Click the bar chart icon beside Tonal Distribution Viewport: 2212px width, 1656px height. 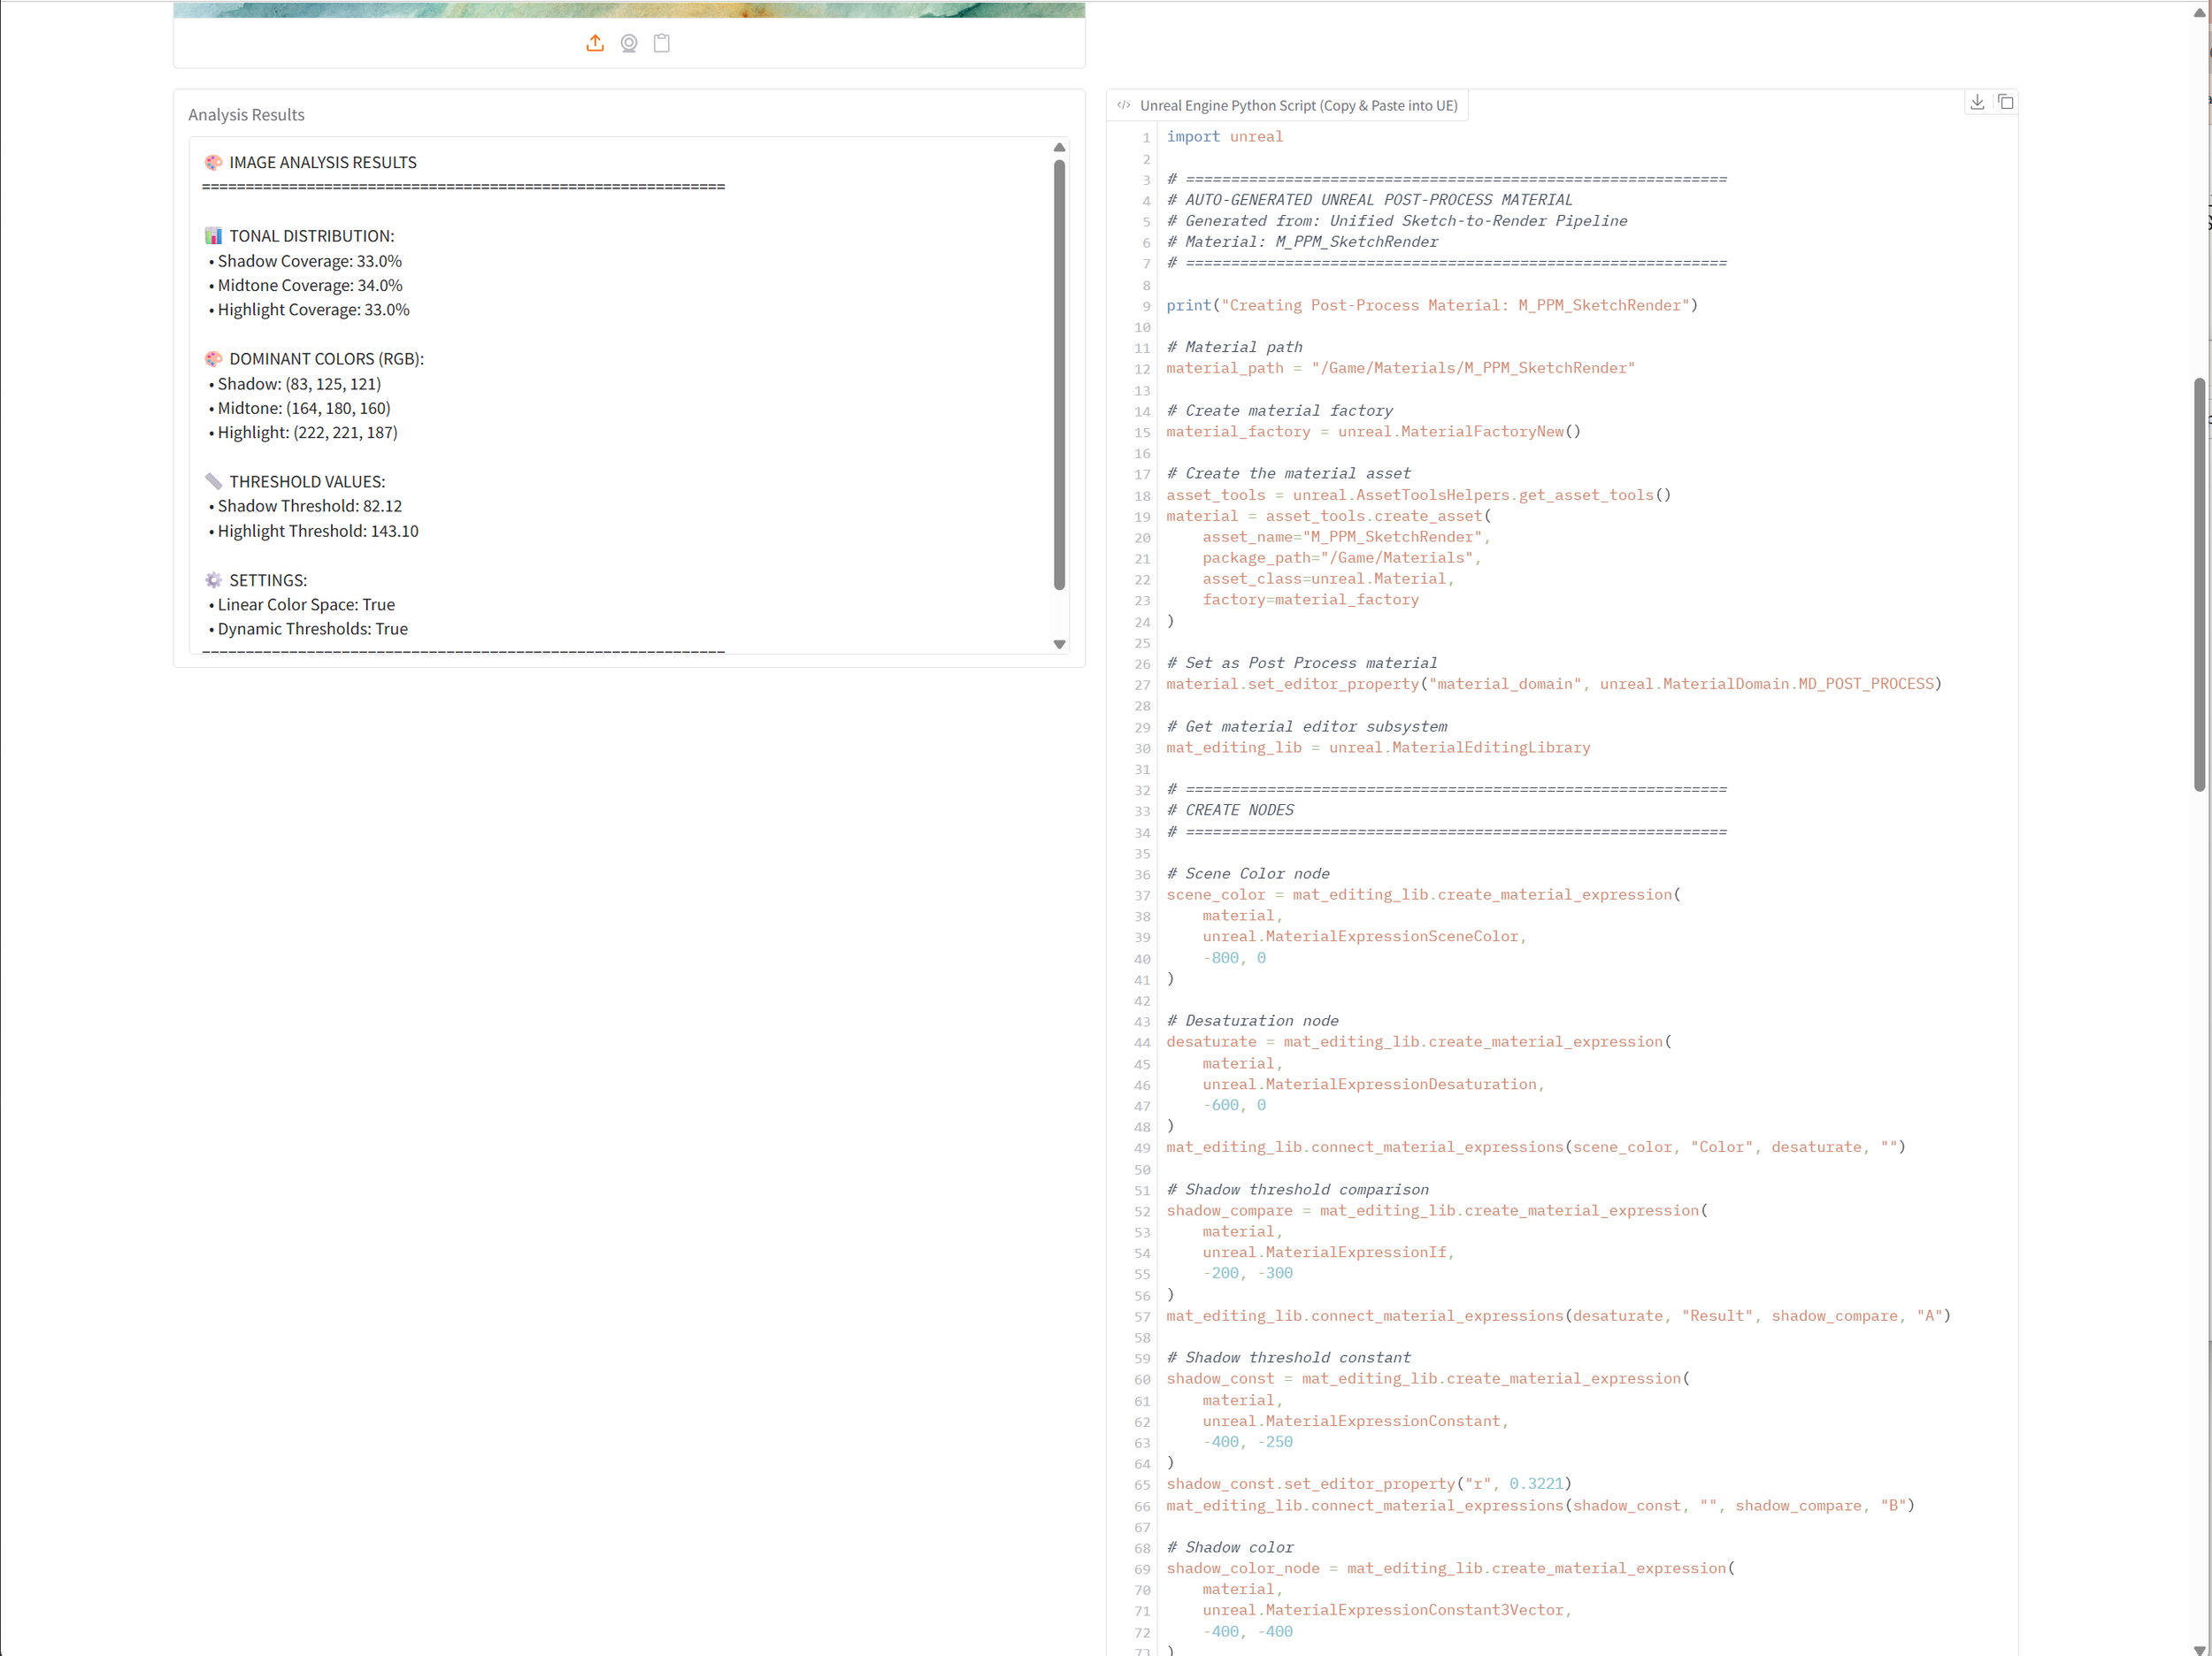(213, 236)
